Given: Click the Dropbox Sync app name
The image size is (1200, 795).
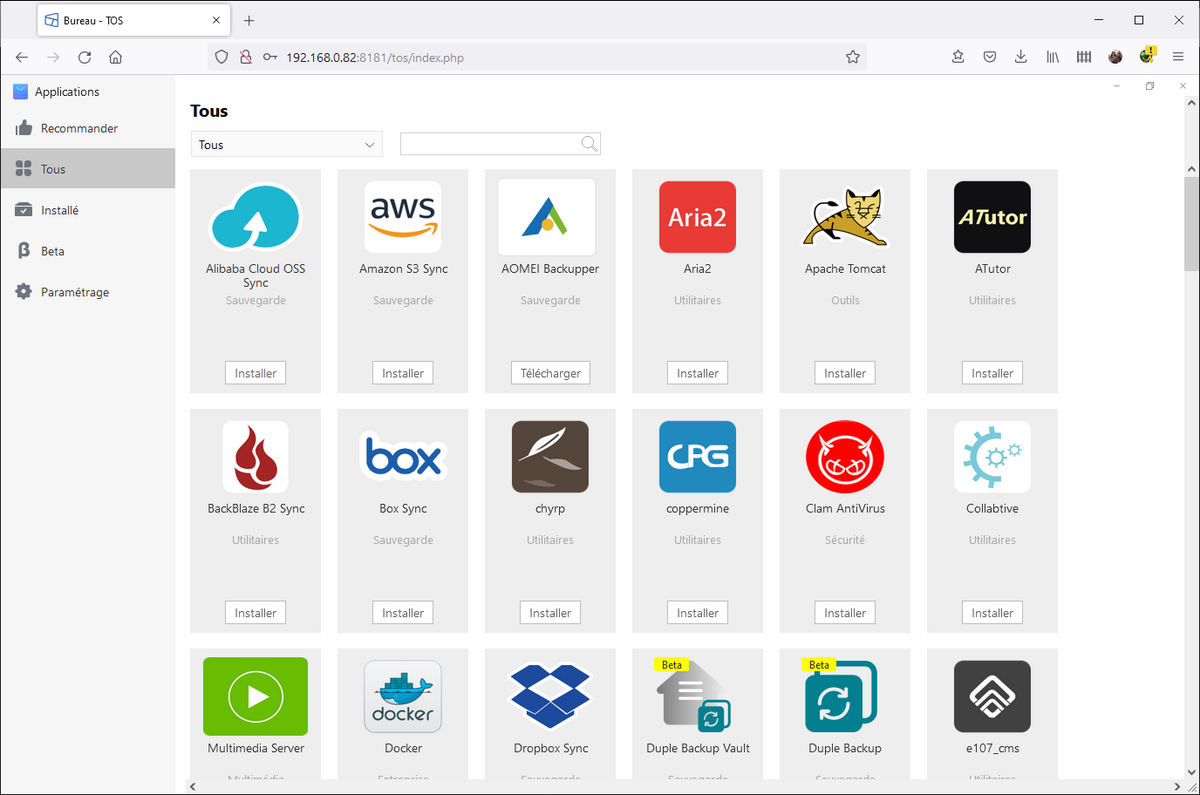Looking at the screenshot, I should (551, 748).
